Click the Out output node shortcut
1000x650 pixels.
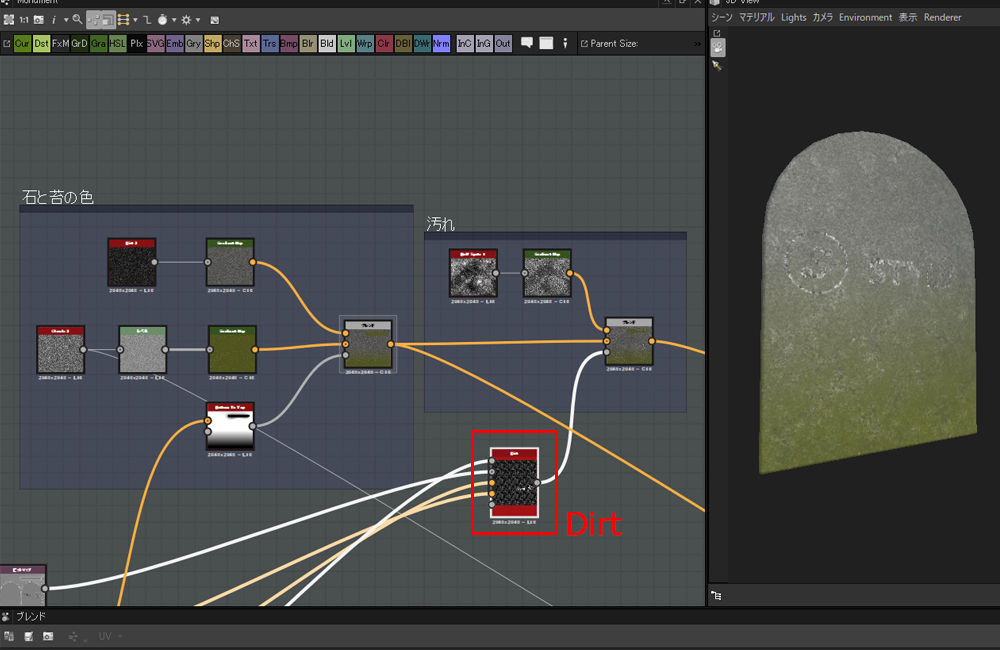click(x=503, y=43)
